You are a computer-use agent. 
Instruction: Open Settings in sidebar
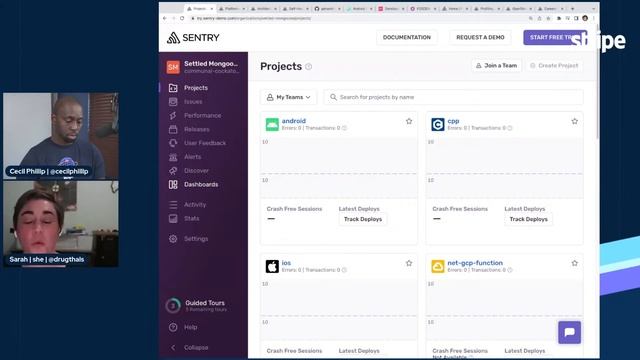(196, 239)
